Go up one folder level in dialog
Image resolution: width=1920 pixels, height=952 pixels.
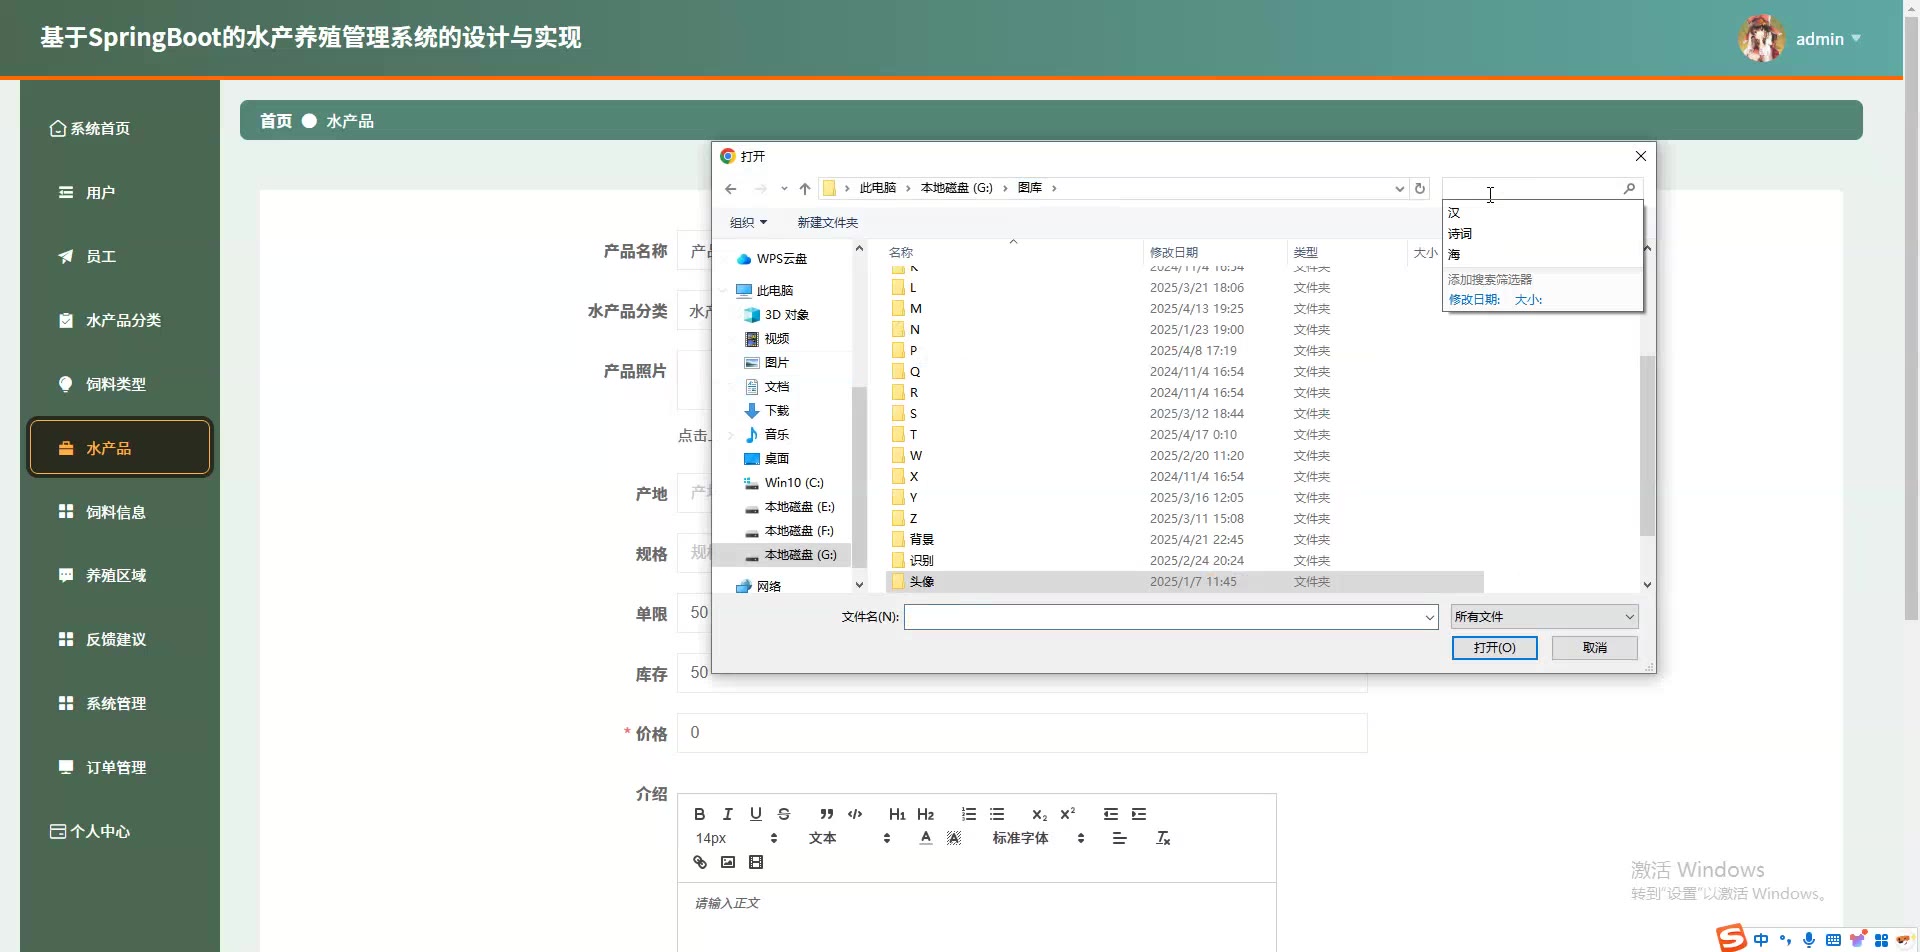pyautogui.click(x=805, y=188)
